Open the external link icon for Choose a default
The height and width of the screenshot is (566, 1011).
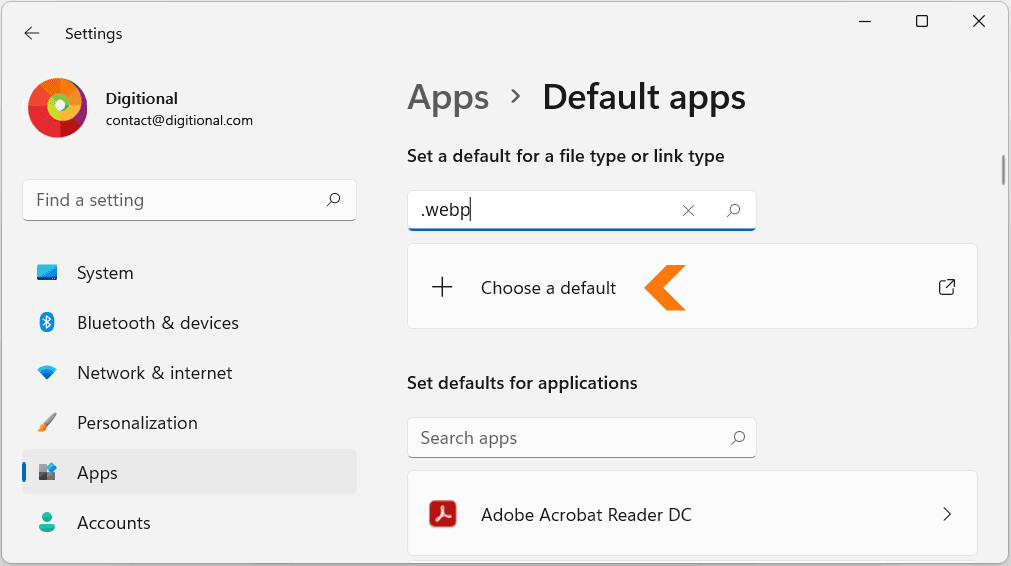pyautogui.click(x=947, y=287)
